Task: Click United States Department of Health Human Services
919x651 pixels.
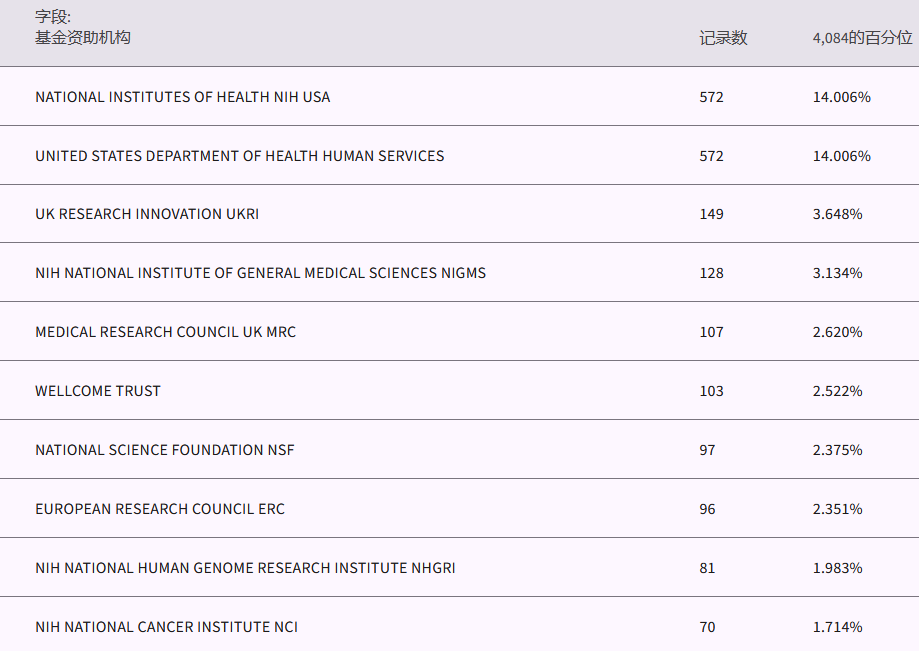Action: (x=239, y=156)
